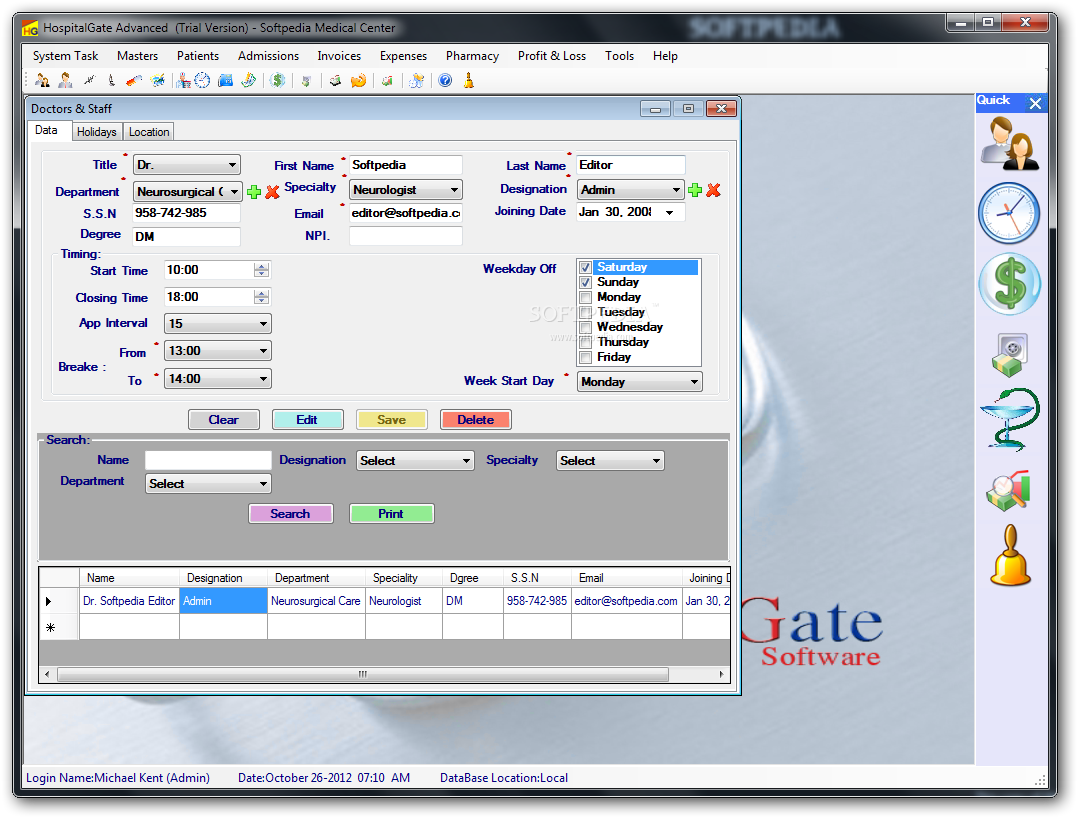The width and height of the screenshot is (1078, 818).
Task: Open the Pharmacy menu
Action: [472, 56]
